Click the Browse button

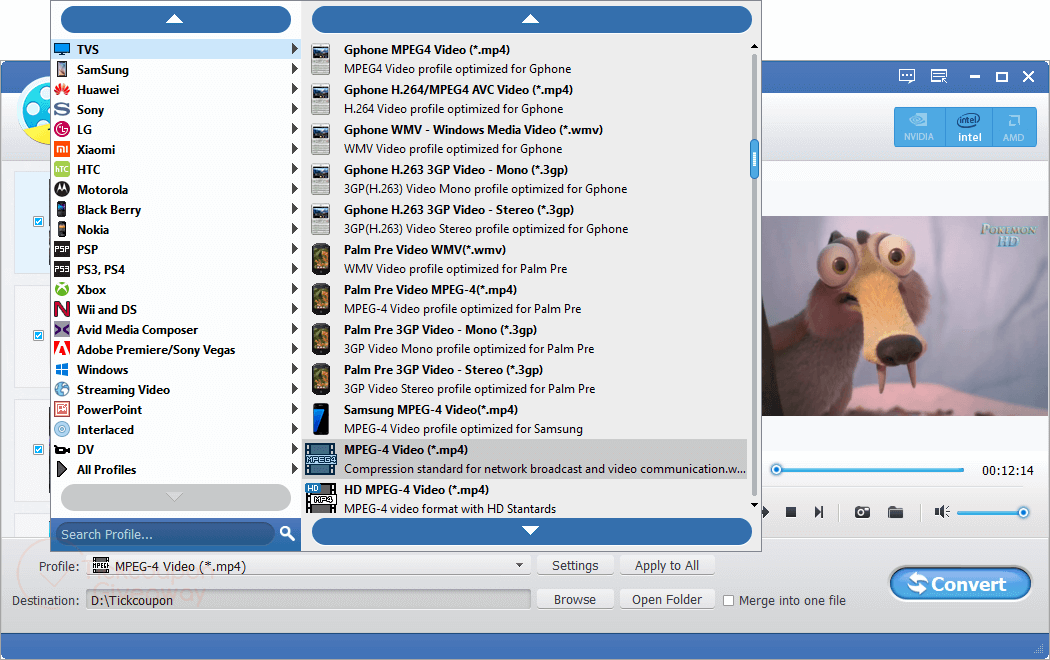(575, 600)
